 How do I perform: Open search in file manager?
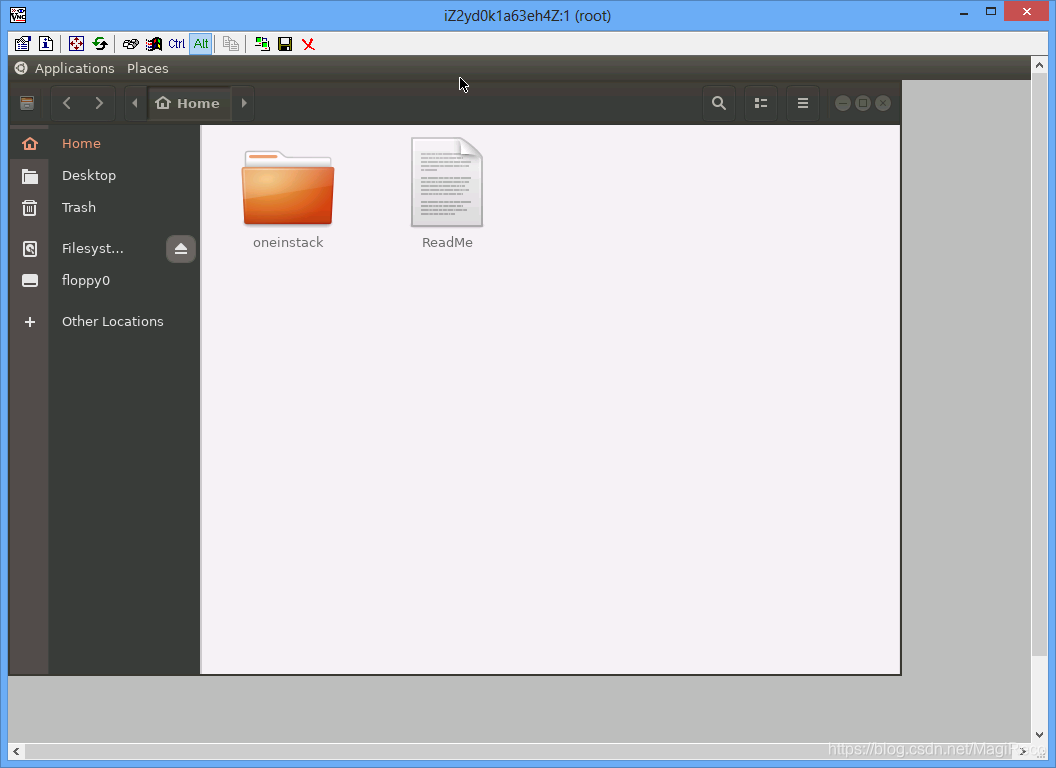pyautogui.click(x=719, y=103)
